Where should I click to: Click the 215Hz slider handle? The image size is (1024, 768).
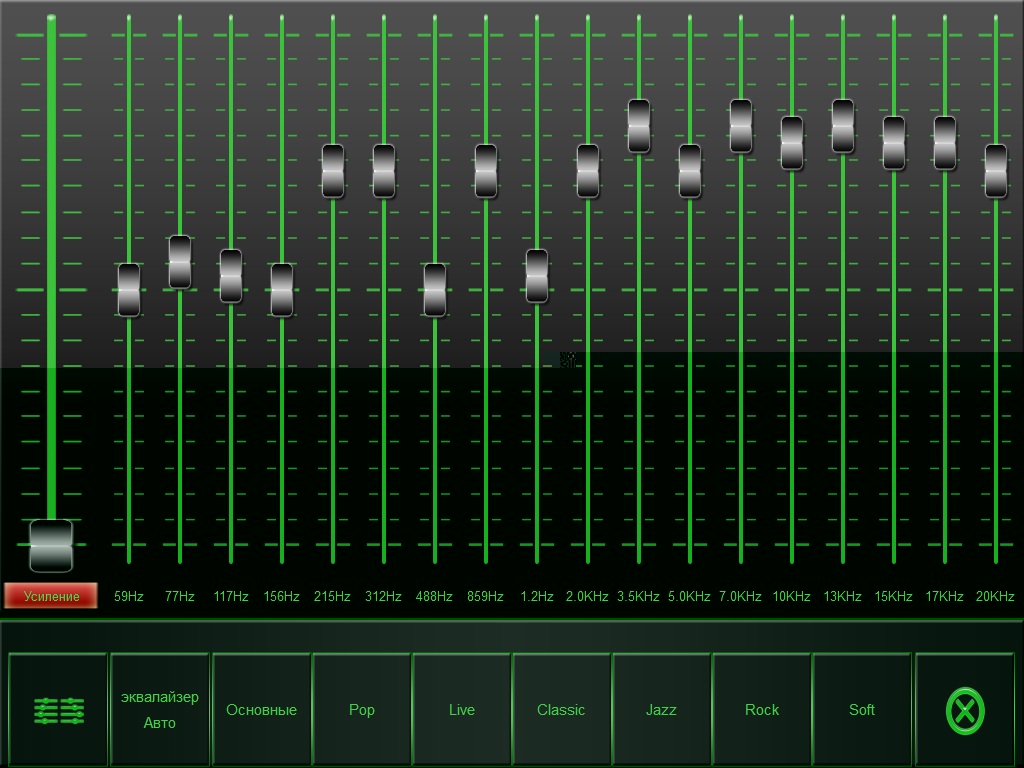click(x=333, y=171)
